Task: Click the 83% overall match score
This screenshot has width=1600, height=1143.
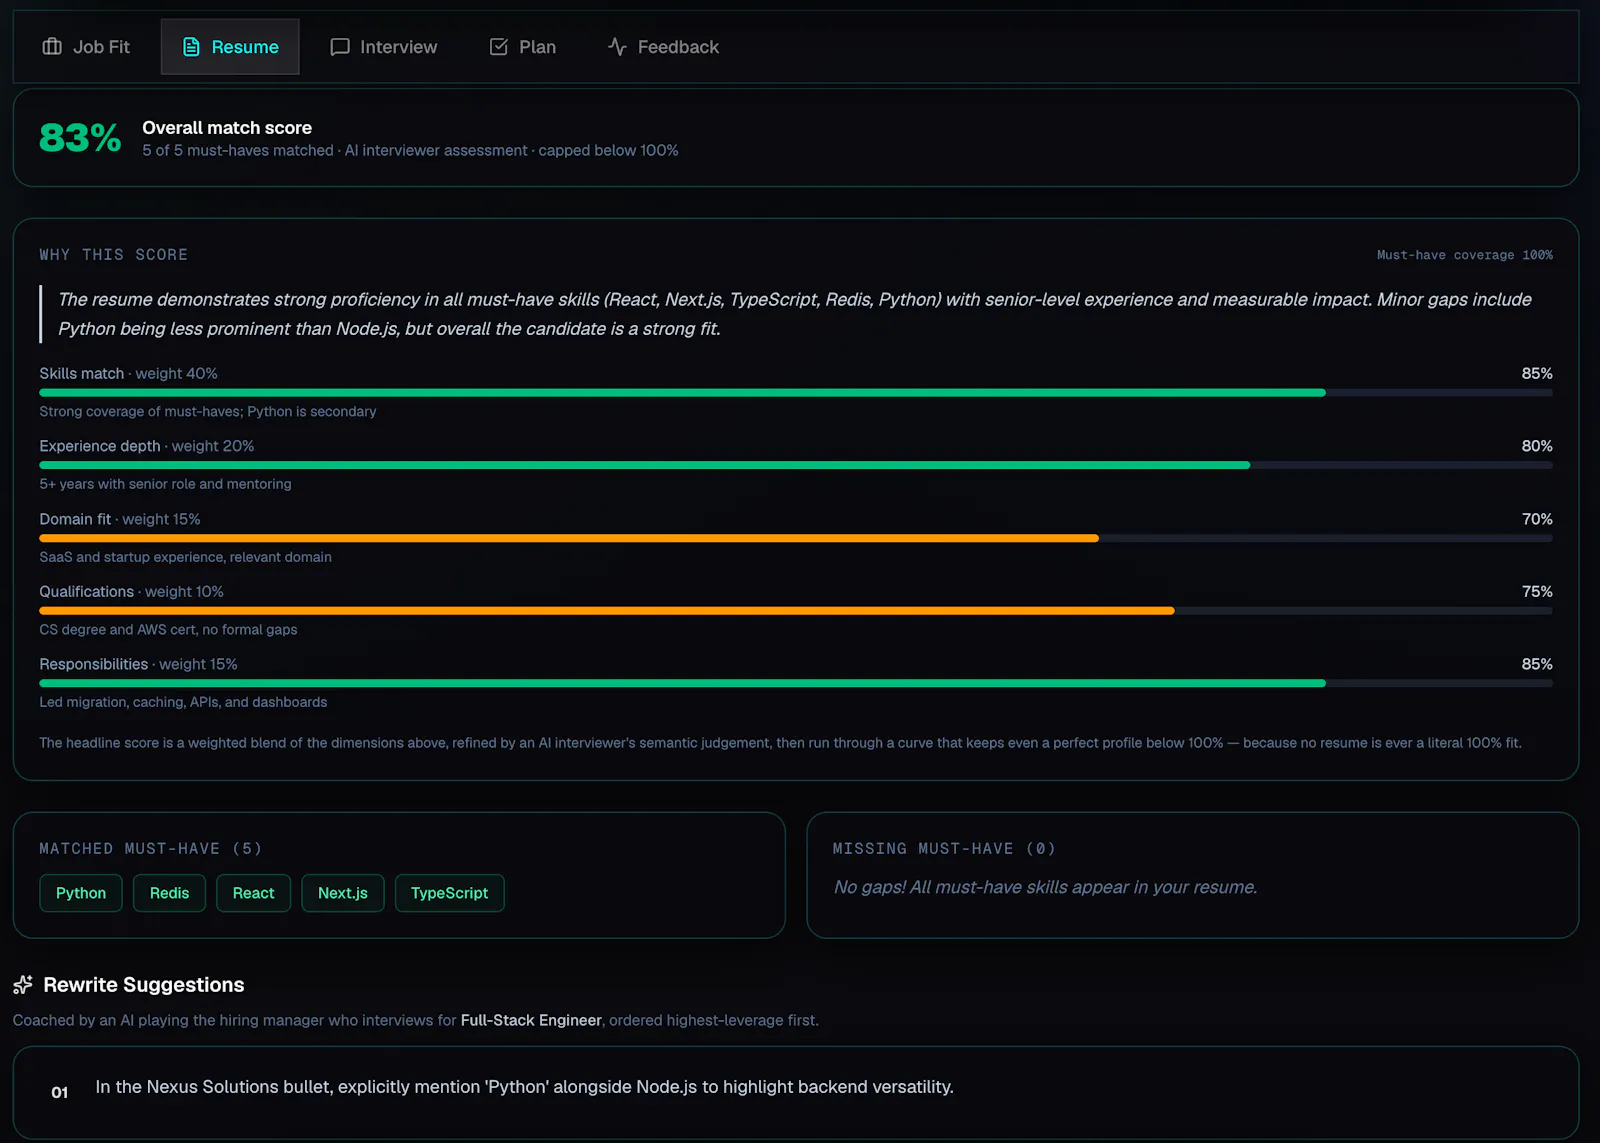Action: [x=80, y=138]
